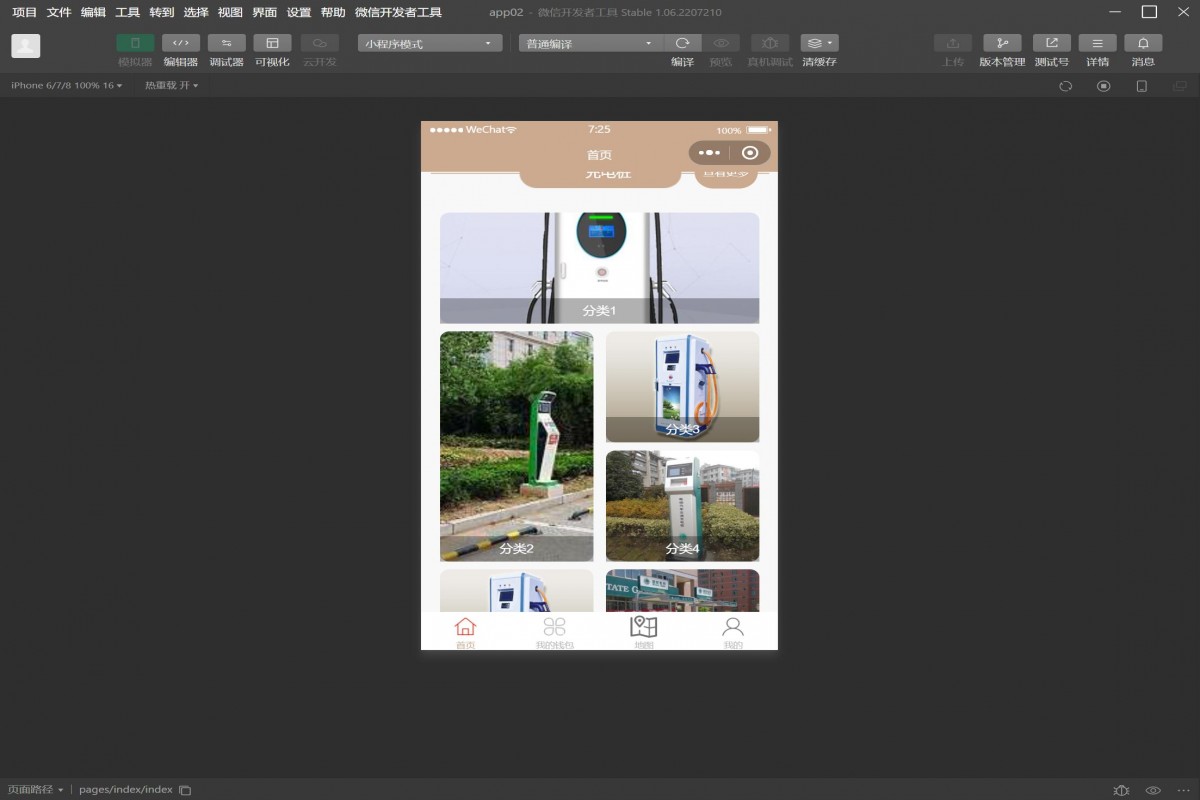Open the iPhone 6/7/8 device dropdown
This screenshot has width=1200, height=800.
point(66,86)
